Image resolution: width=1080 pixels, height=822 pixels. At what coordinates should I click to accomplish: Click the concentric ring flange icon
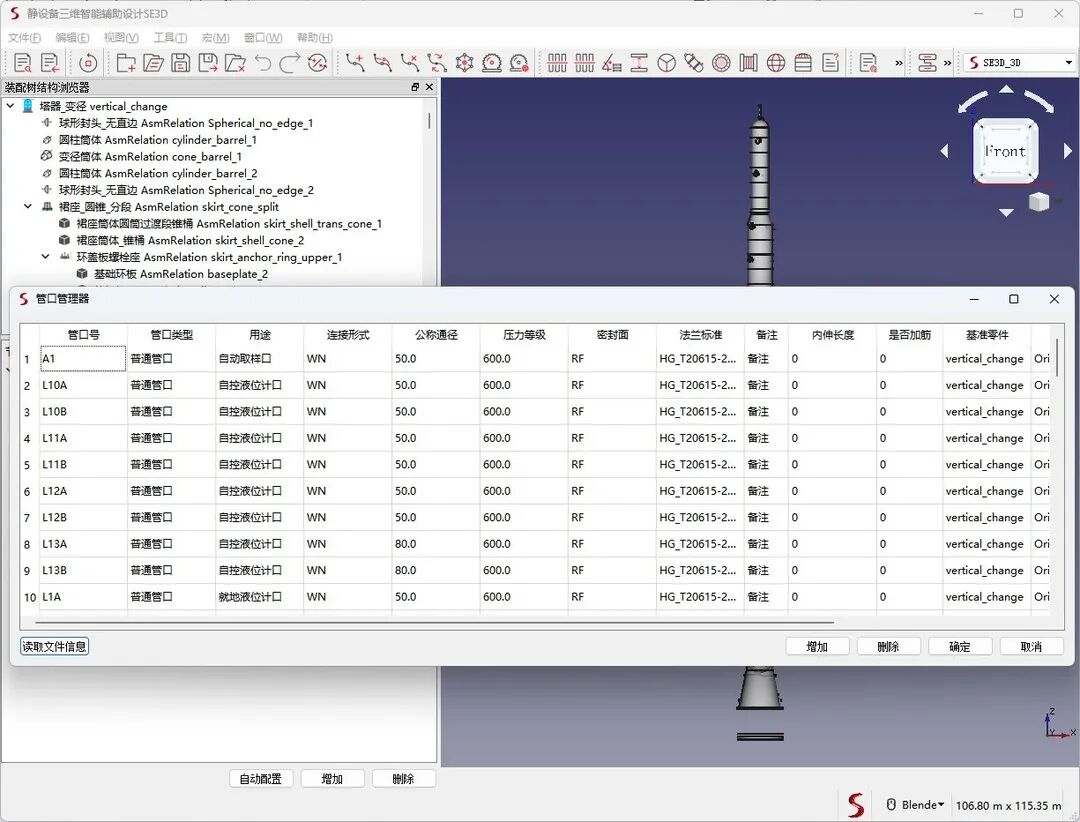(721, 63)
